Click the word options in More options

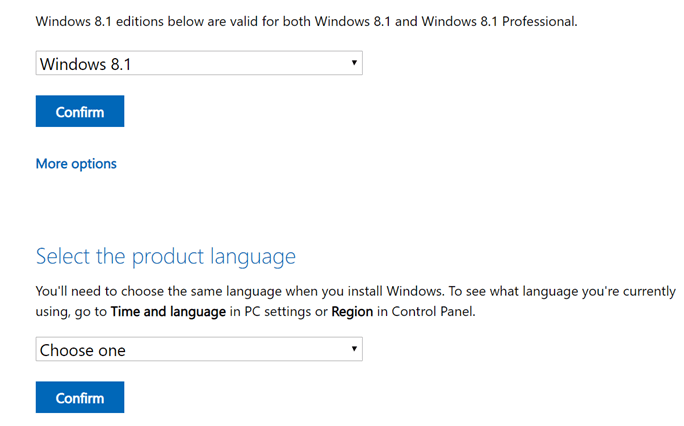coord(94,164)
